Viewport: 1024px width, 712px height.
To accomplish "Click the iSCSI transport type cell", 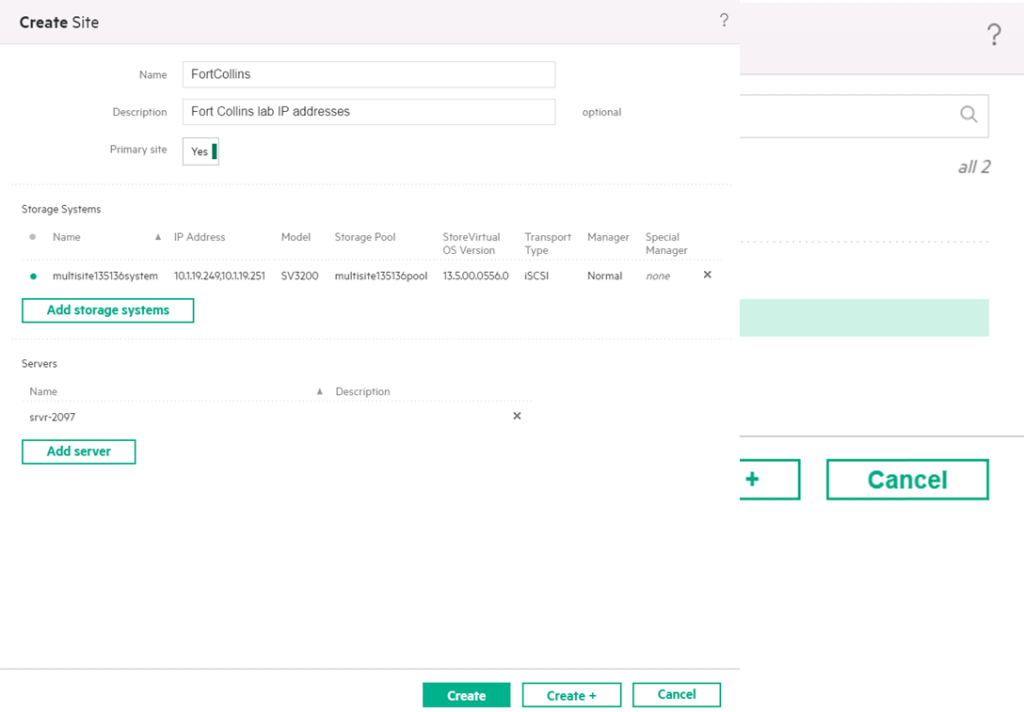I will tap(536, 276).
